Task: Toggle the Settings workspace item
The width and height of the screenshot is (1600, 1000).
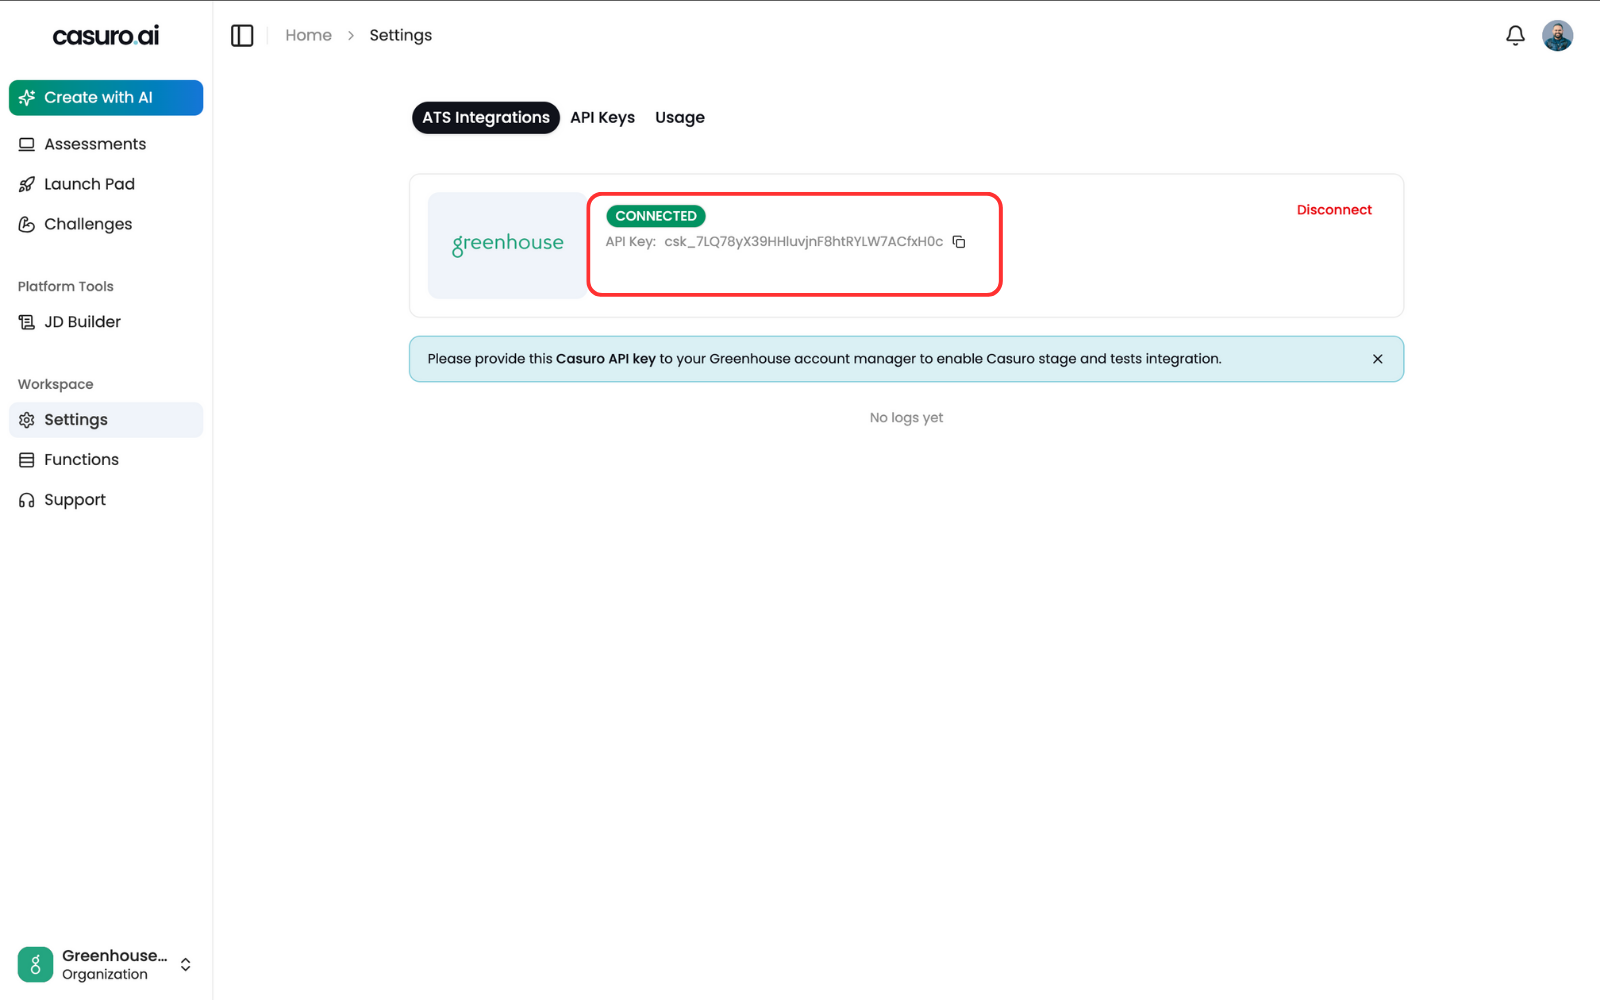Action: [x=75, y=419]
